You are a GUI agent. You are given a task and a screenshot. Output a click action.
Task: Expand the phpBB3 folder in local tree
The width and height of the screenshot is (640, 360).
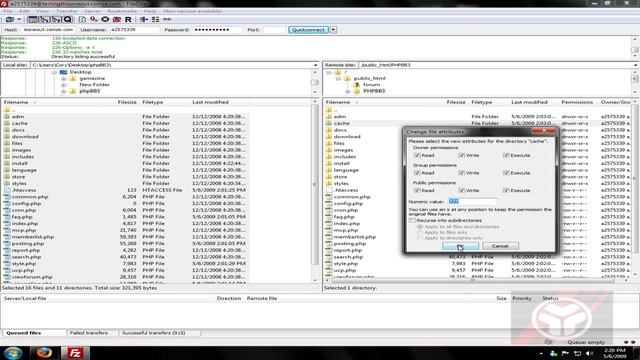(64, 91)
